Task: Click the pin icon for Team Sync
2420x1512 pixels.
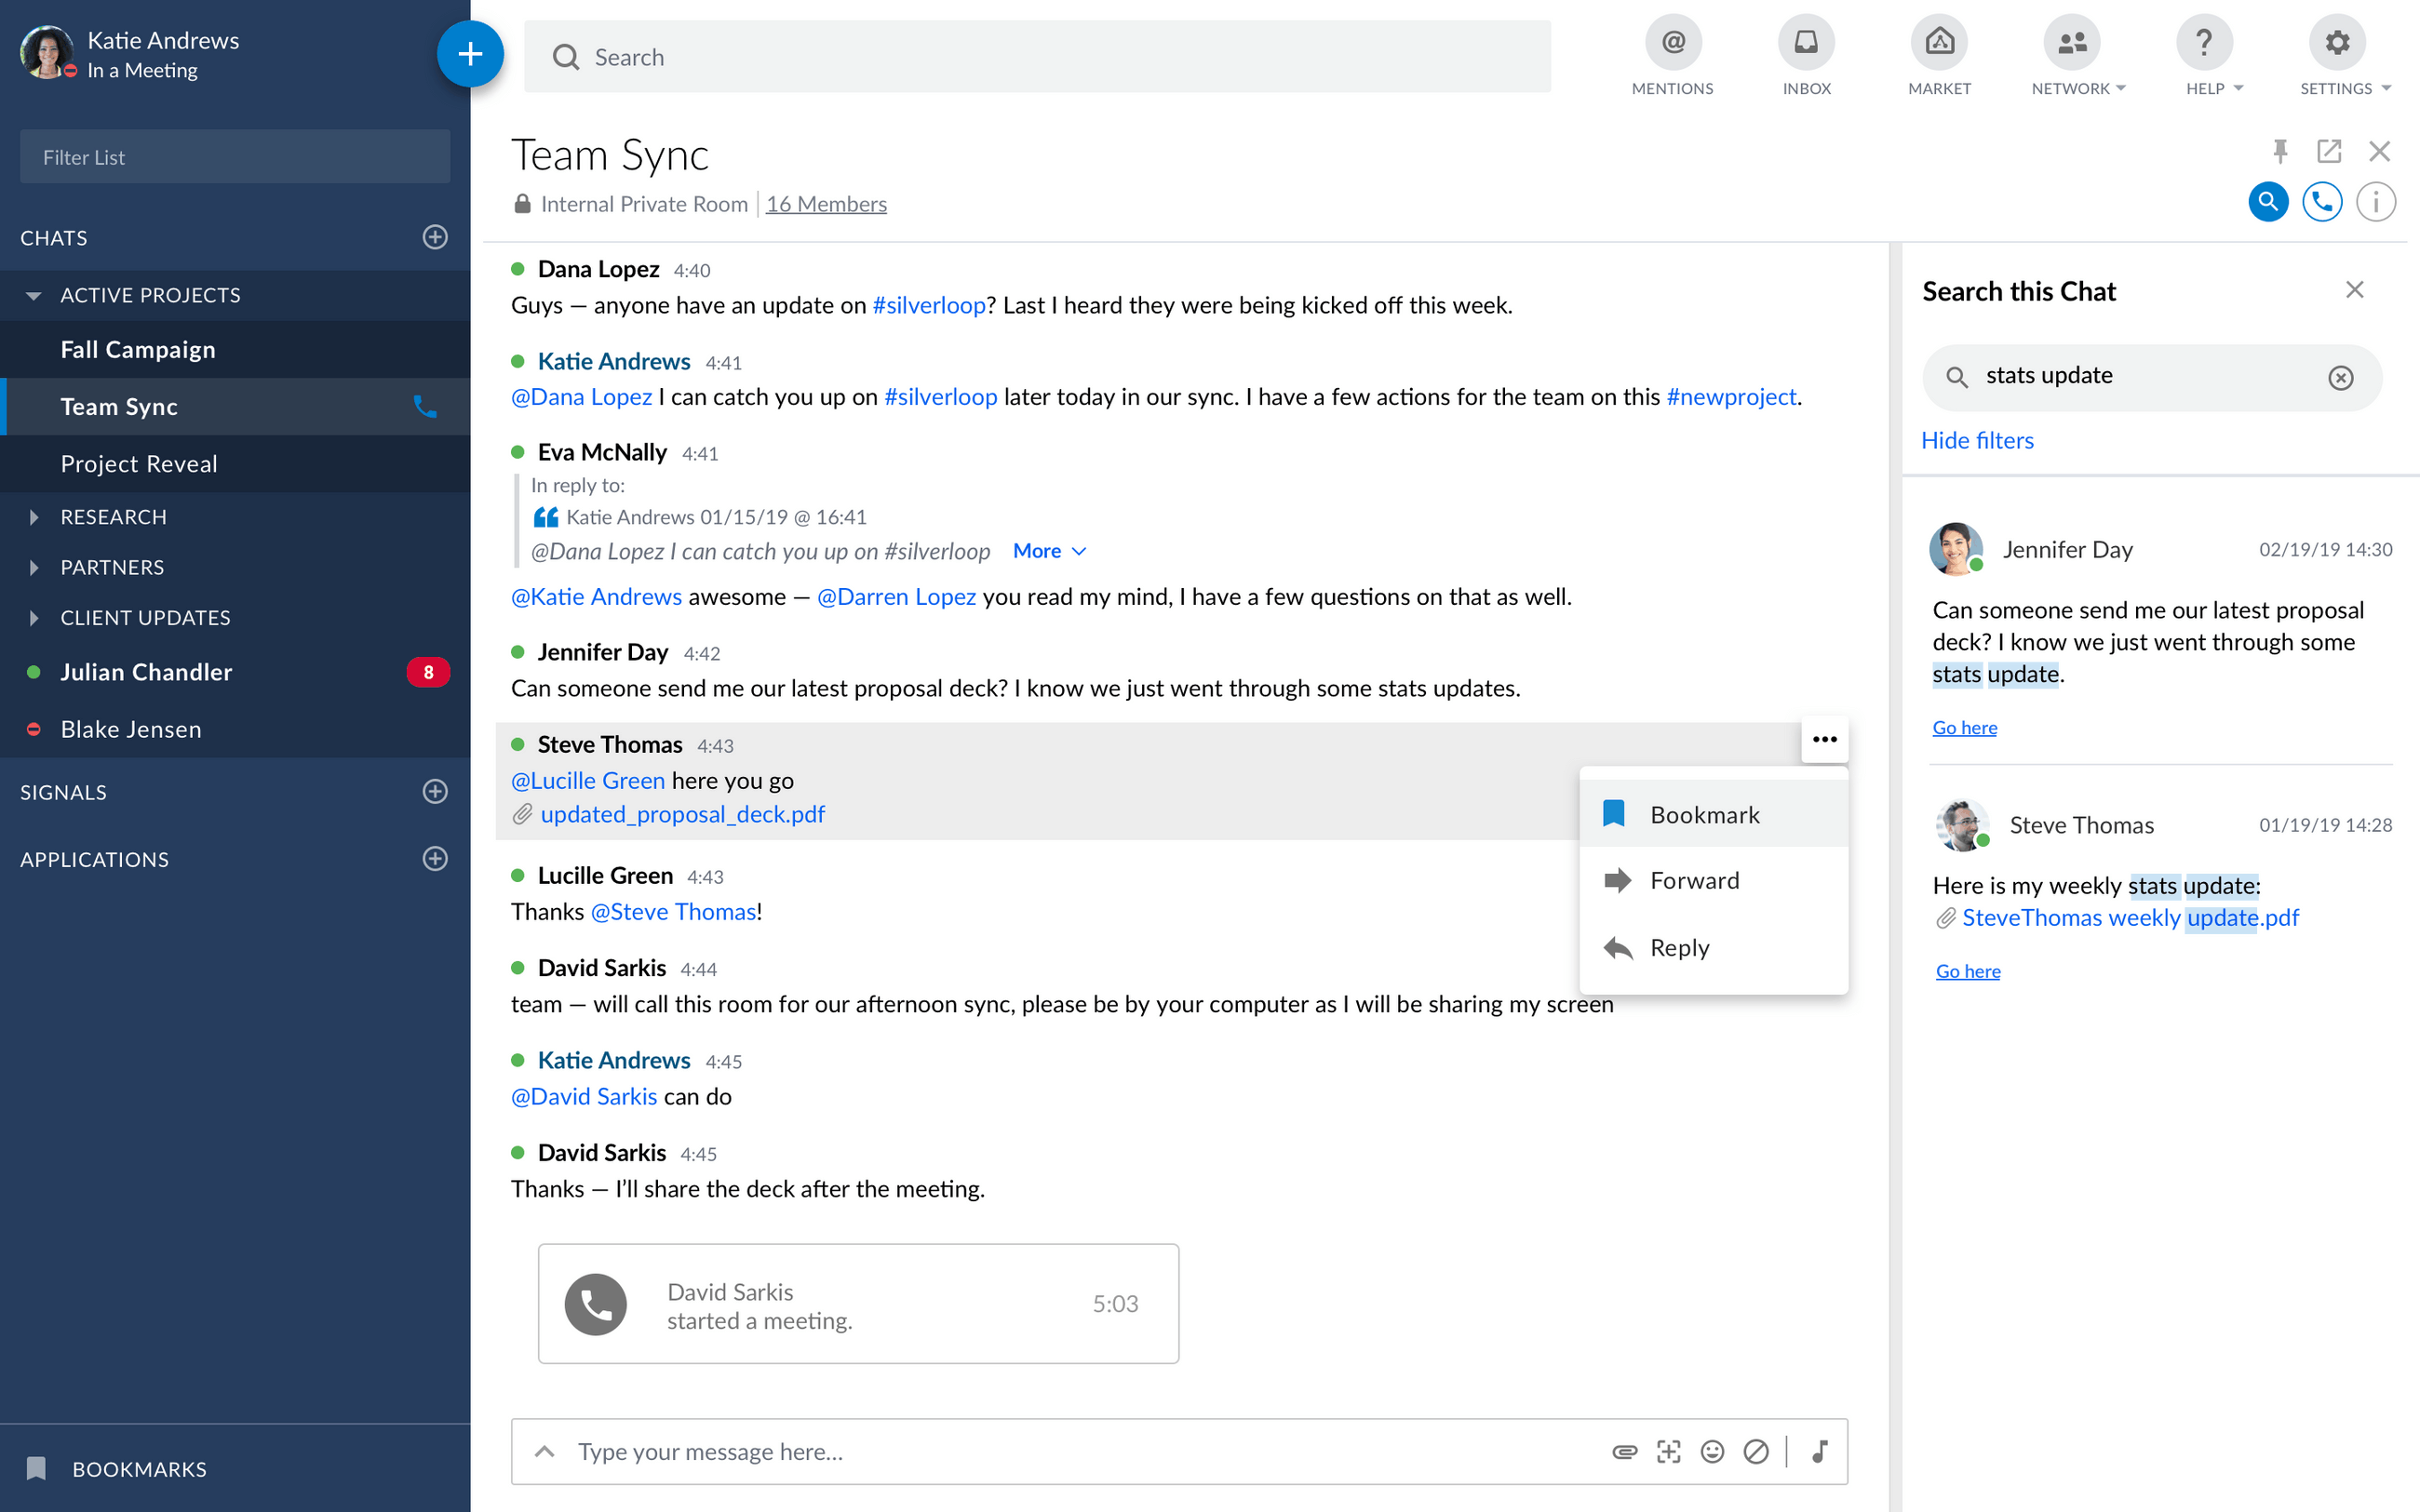Action: tap(2280, 151)
